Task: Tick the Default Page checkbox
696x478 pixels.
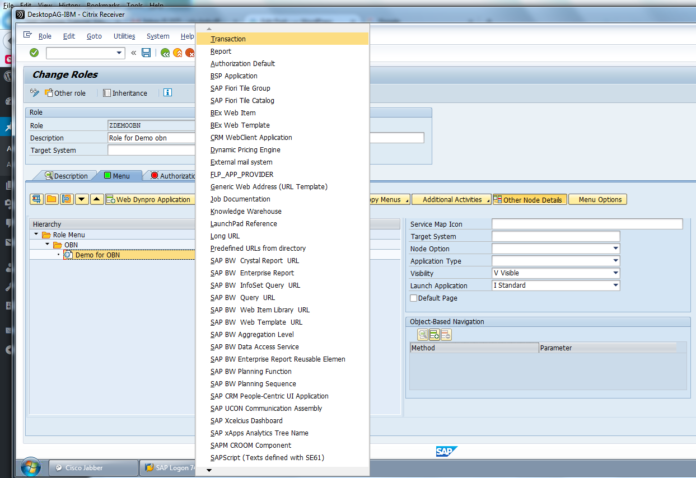Action: pos(413,298)
